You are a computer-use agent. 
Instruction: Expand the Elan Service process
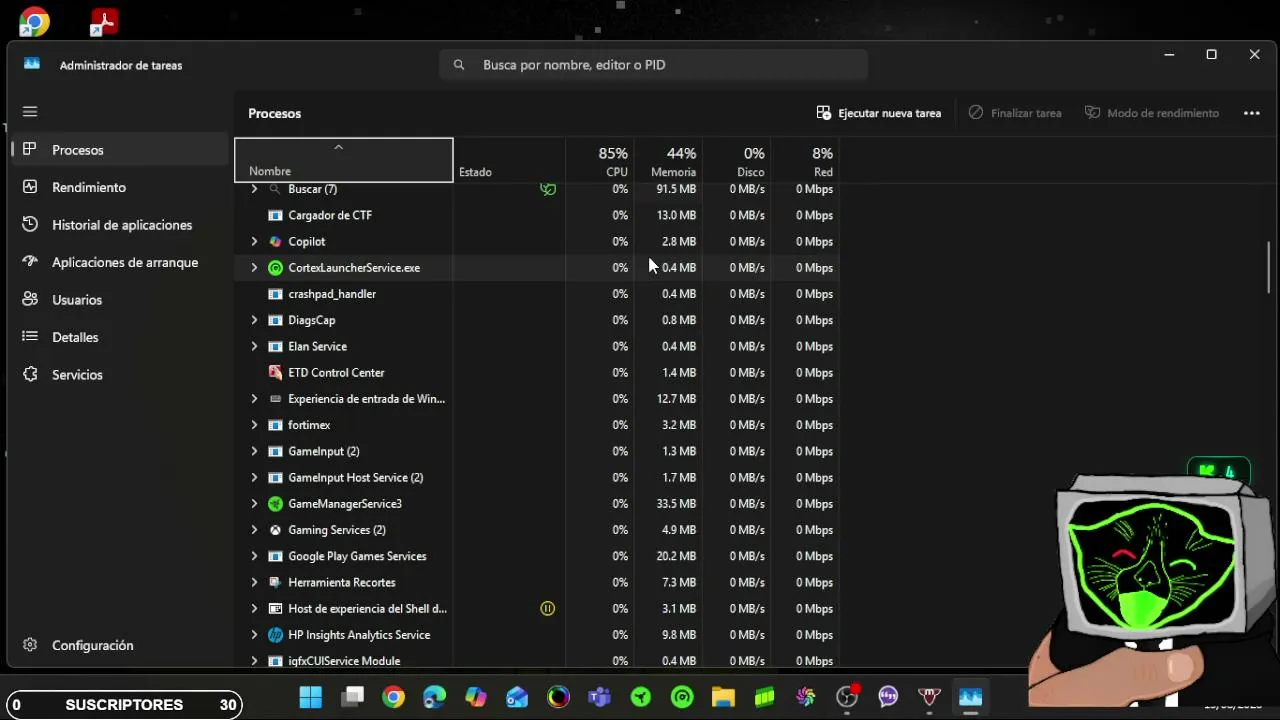[x=254, y=347]
